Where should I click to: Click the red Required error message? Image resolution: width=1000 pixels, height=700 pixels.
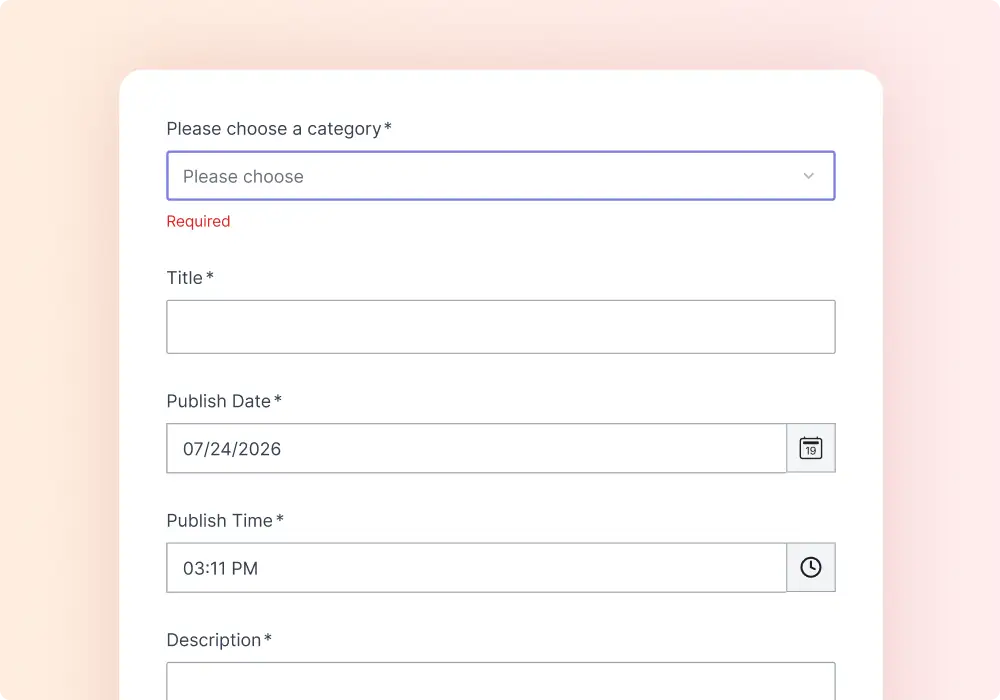coord(198,221)
